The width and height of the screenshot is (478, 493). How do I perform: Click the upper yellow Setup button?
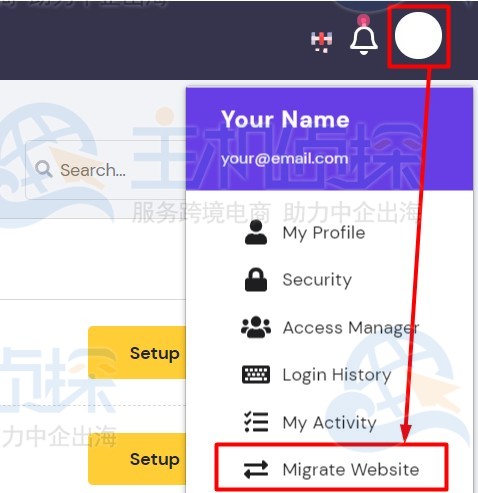tap(137, 352)
